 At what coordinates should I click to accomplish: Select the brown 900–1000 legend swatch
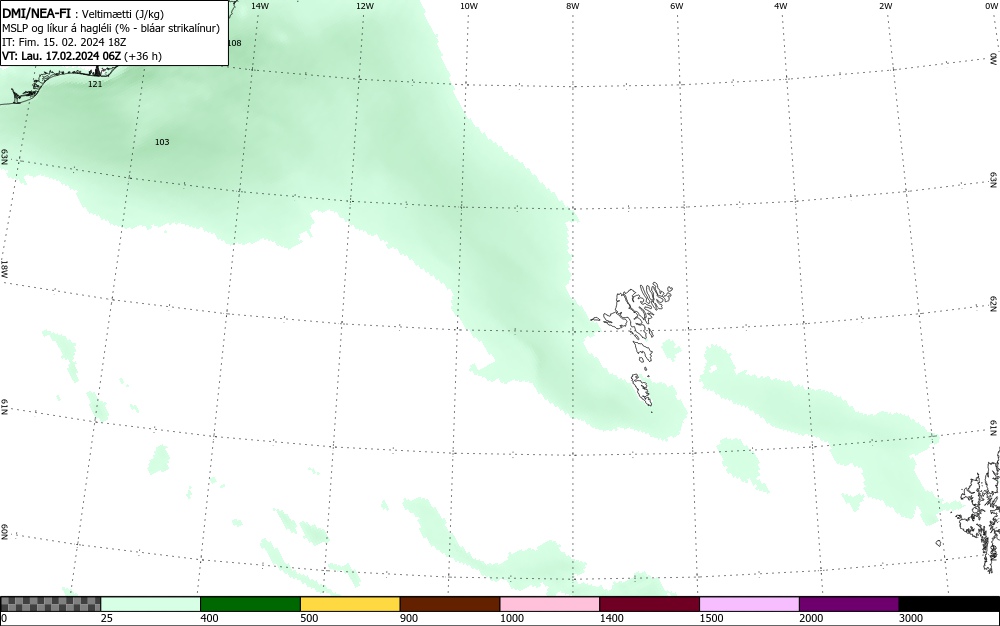click(450, 604)
